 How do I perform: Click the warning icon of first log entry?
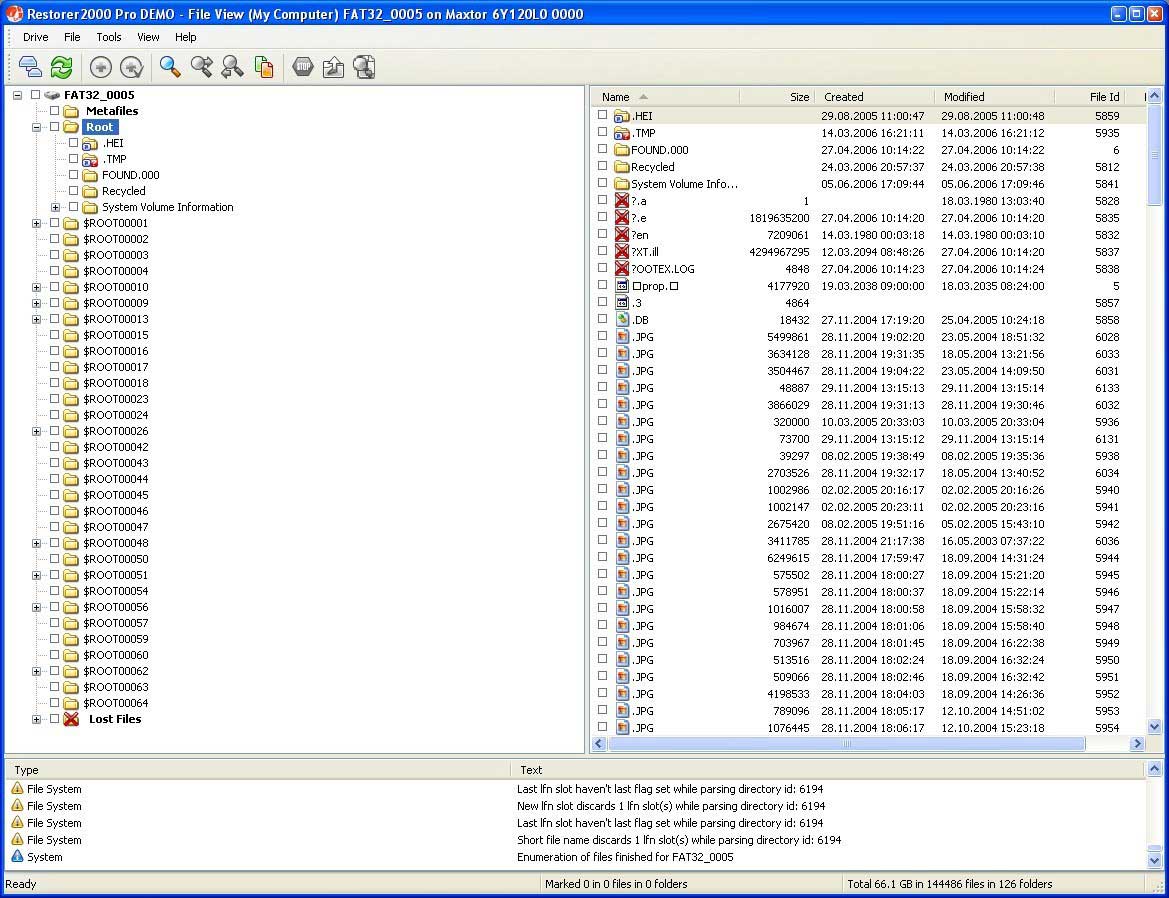[17, 788]
